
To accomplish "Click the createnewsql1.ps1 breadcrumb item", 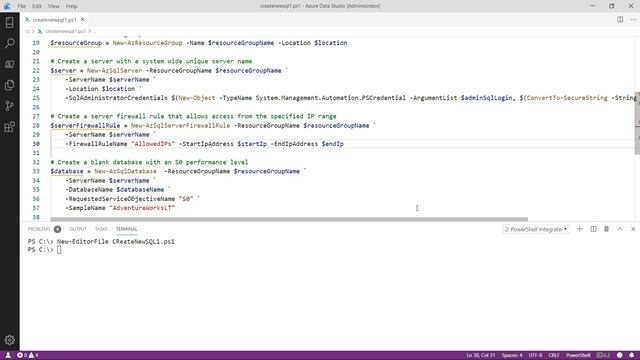I will (x=65, y=31).
